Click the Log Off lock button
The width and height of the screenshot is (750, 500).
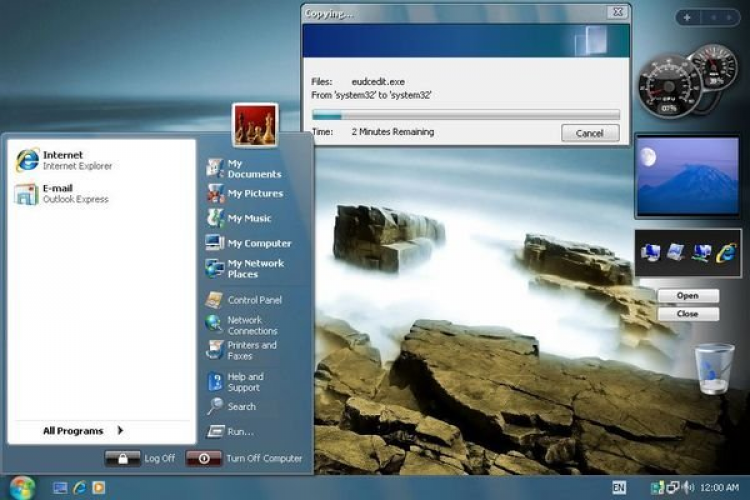tap(122, 458)
